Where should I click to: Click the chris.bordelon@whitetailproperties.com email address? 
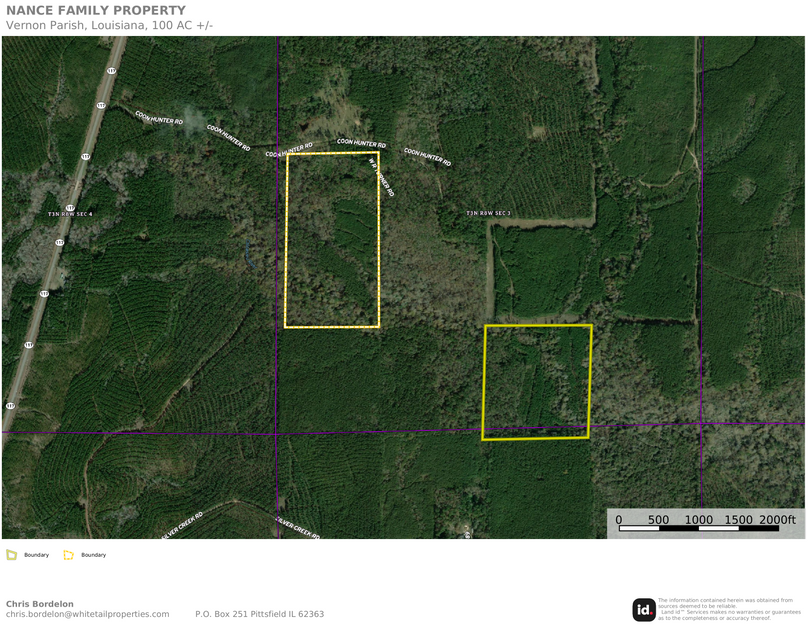coord(88,614)
